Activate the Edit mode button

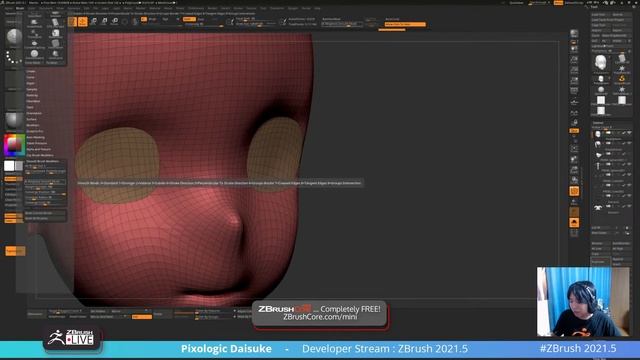(72, 22)
